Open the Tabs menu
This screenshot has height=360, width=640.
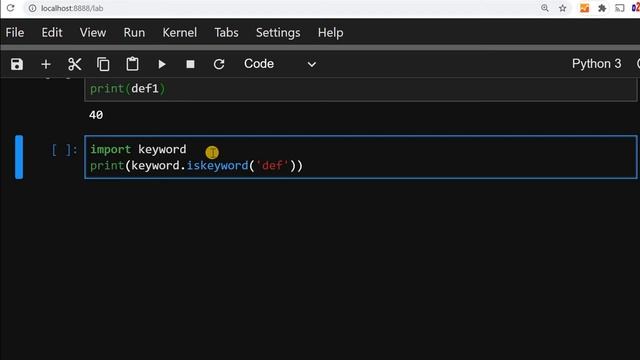226,33
